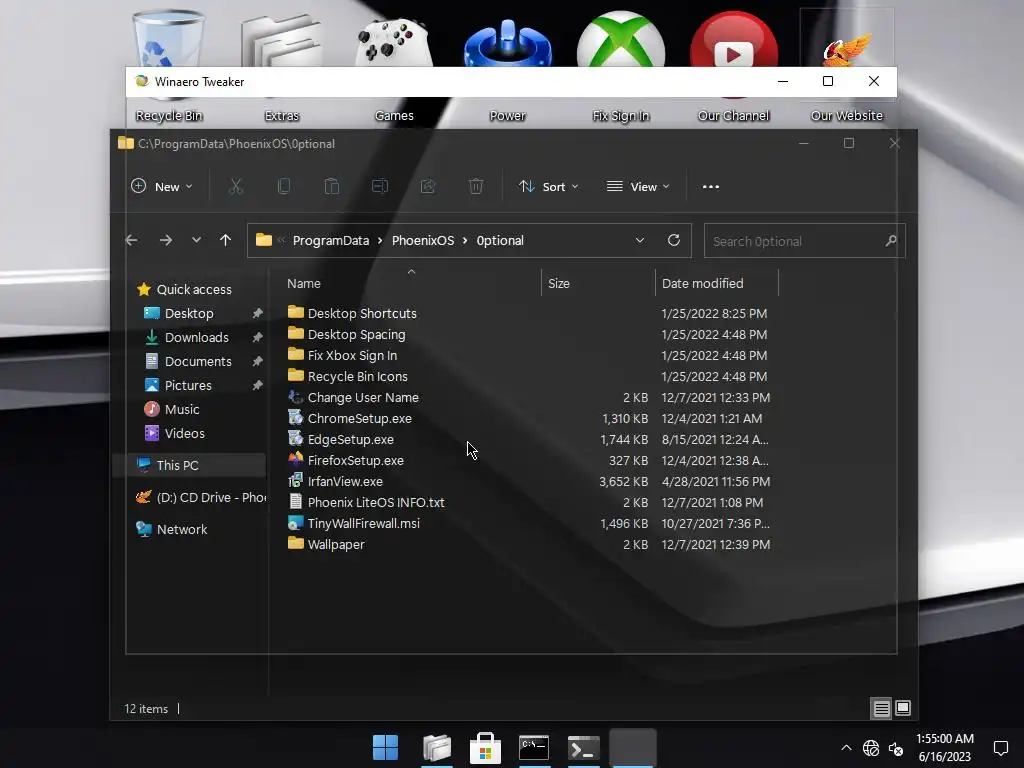
Task: Select the Desktop Shortcuts folder
Action: (x=352, y=313)
